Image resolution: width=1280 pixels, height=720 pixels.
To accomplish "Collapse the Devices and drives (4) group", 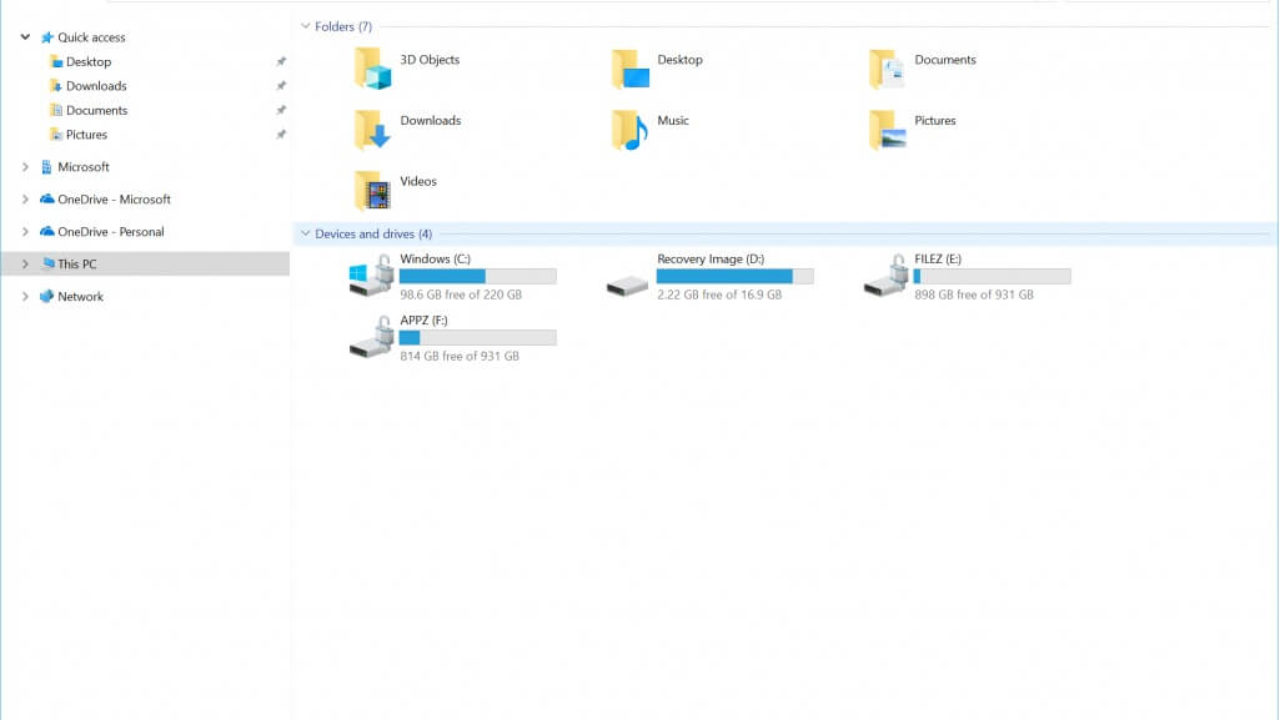I will coord(305,234).
